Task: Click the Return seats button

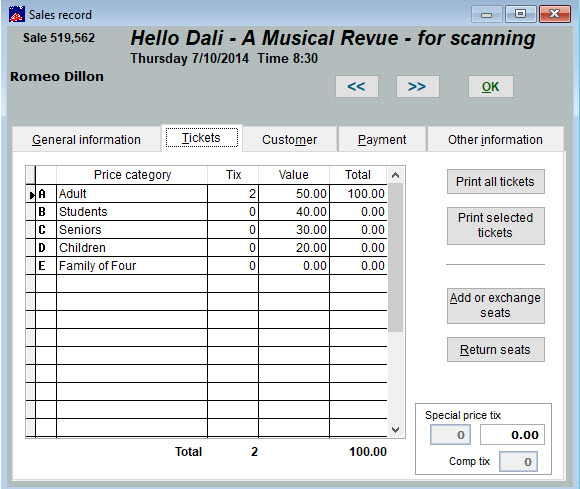Action: click(496, 350)
